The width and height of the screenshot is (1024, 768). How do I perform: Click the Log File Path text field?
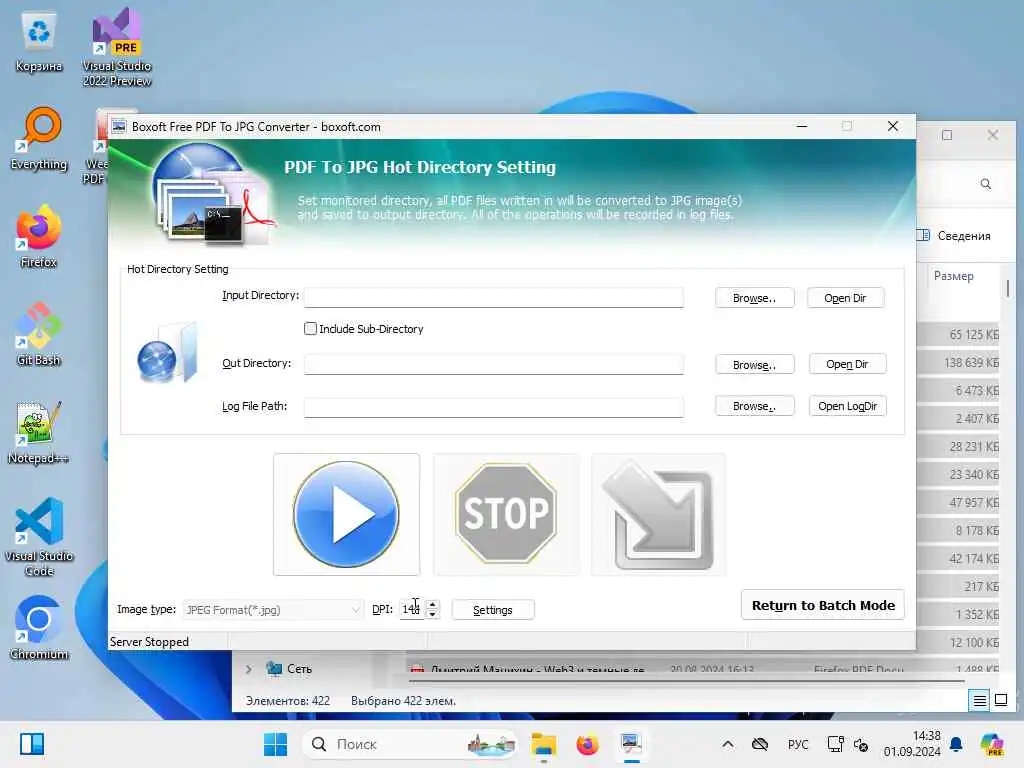(x=493, y=406)
